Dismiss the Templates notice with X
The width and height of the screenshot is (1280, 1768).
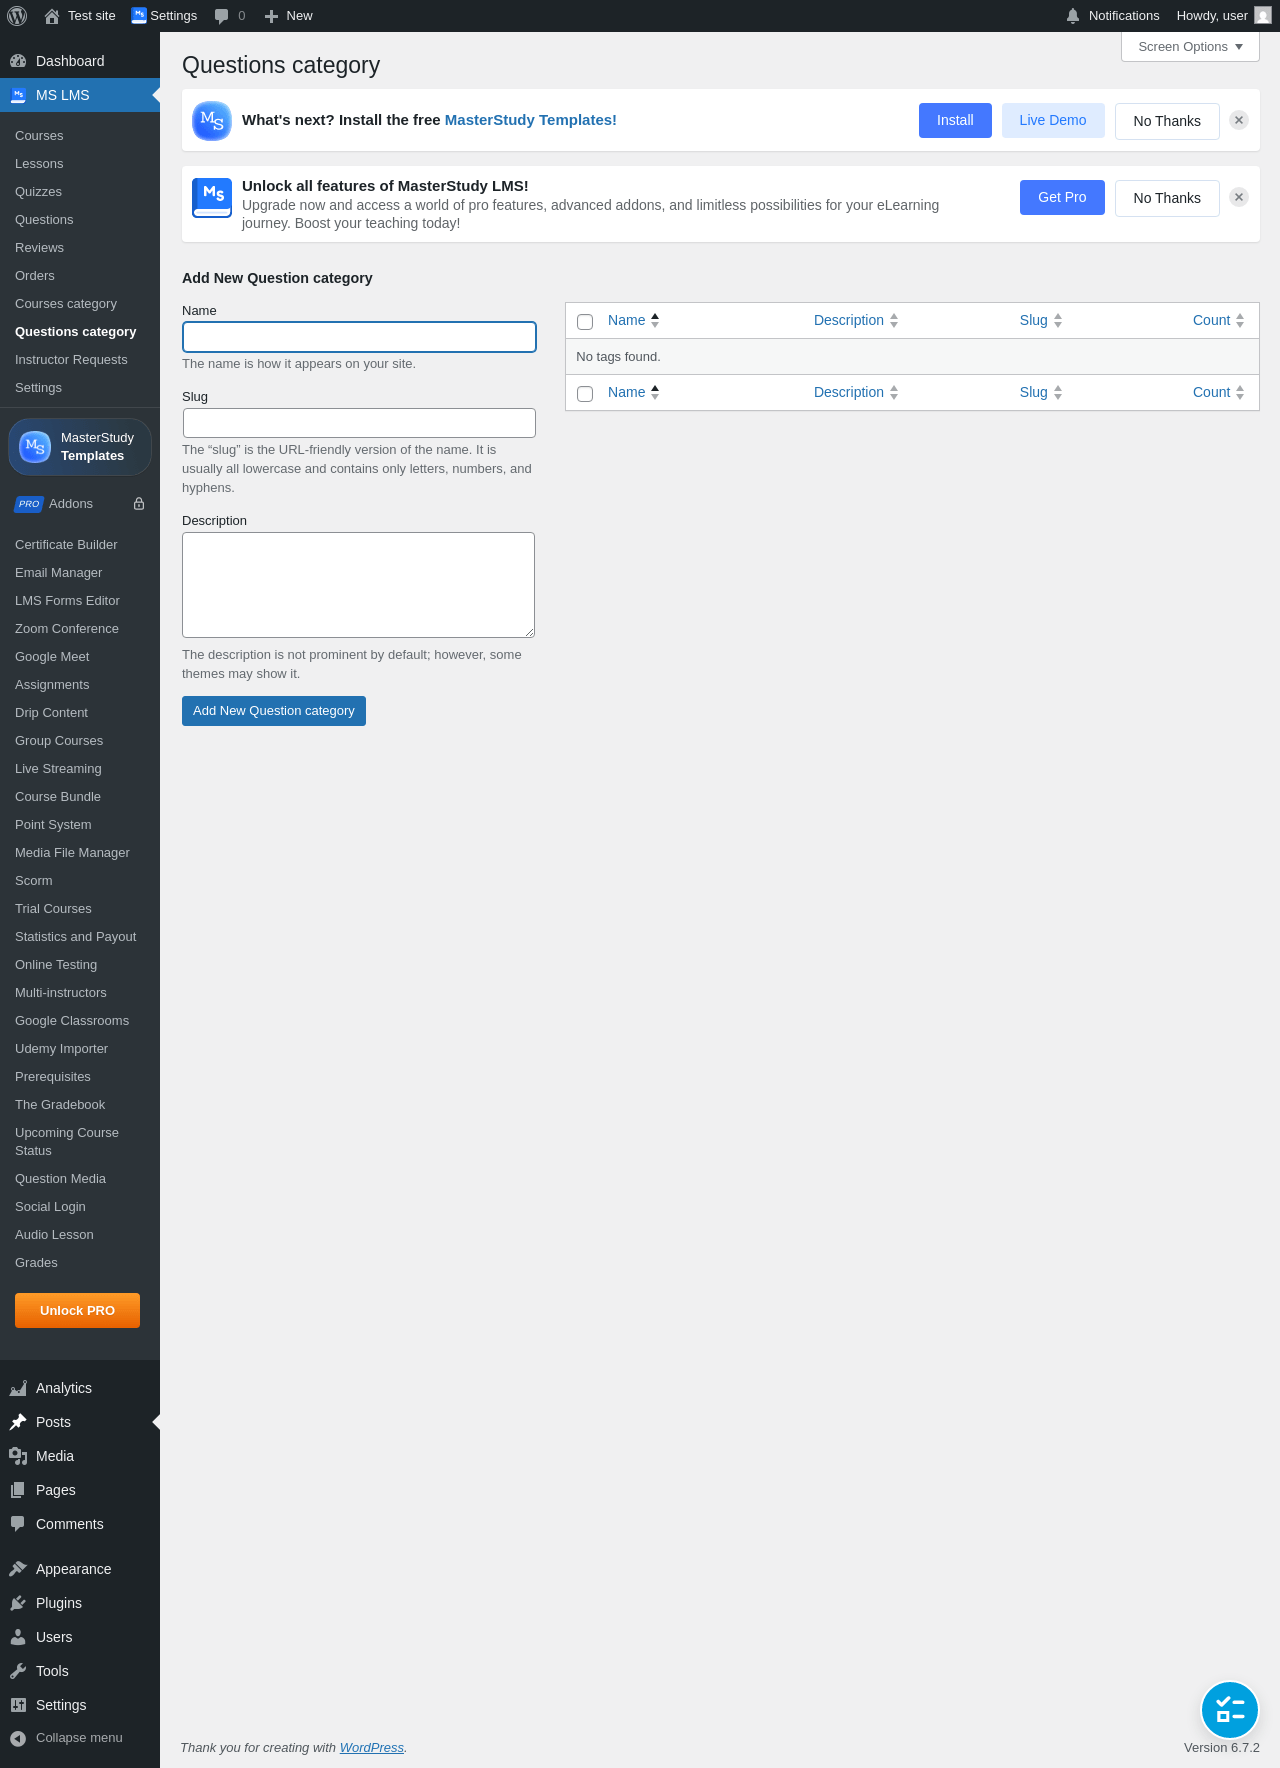(x=1239, y=120)
